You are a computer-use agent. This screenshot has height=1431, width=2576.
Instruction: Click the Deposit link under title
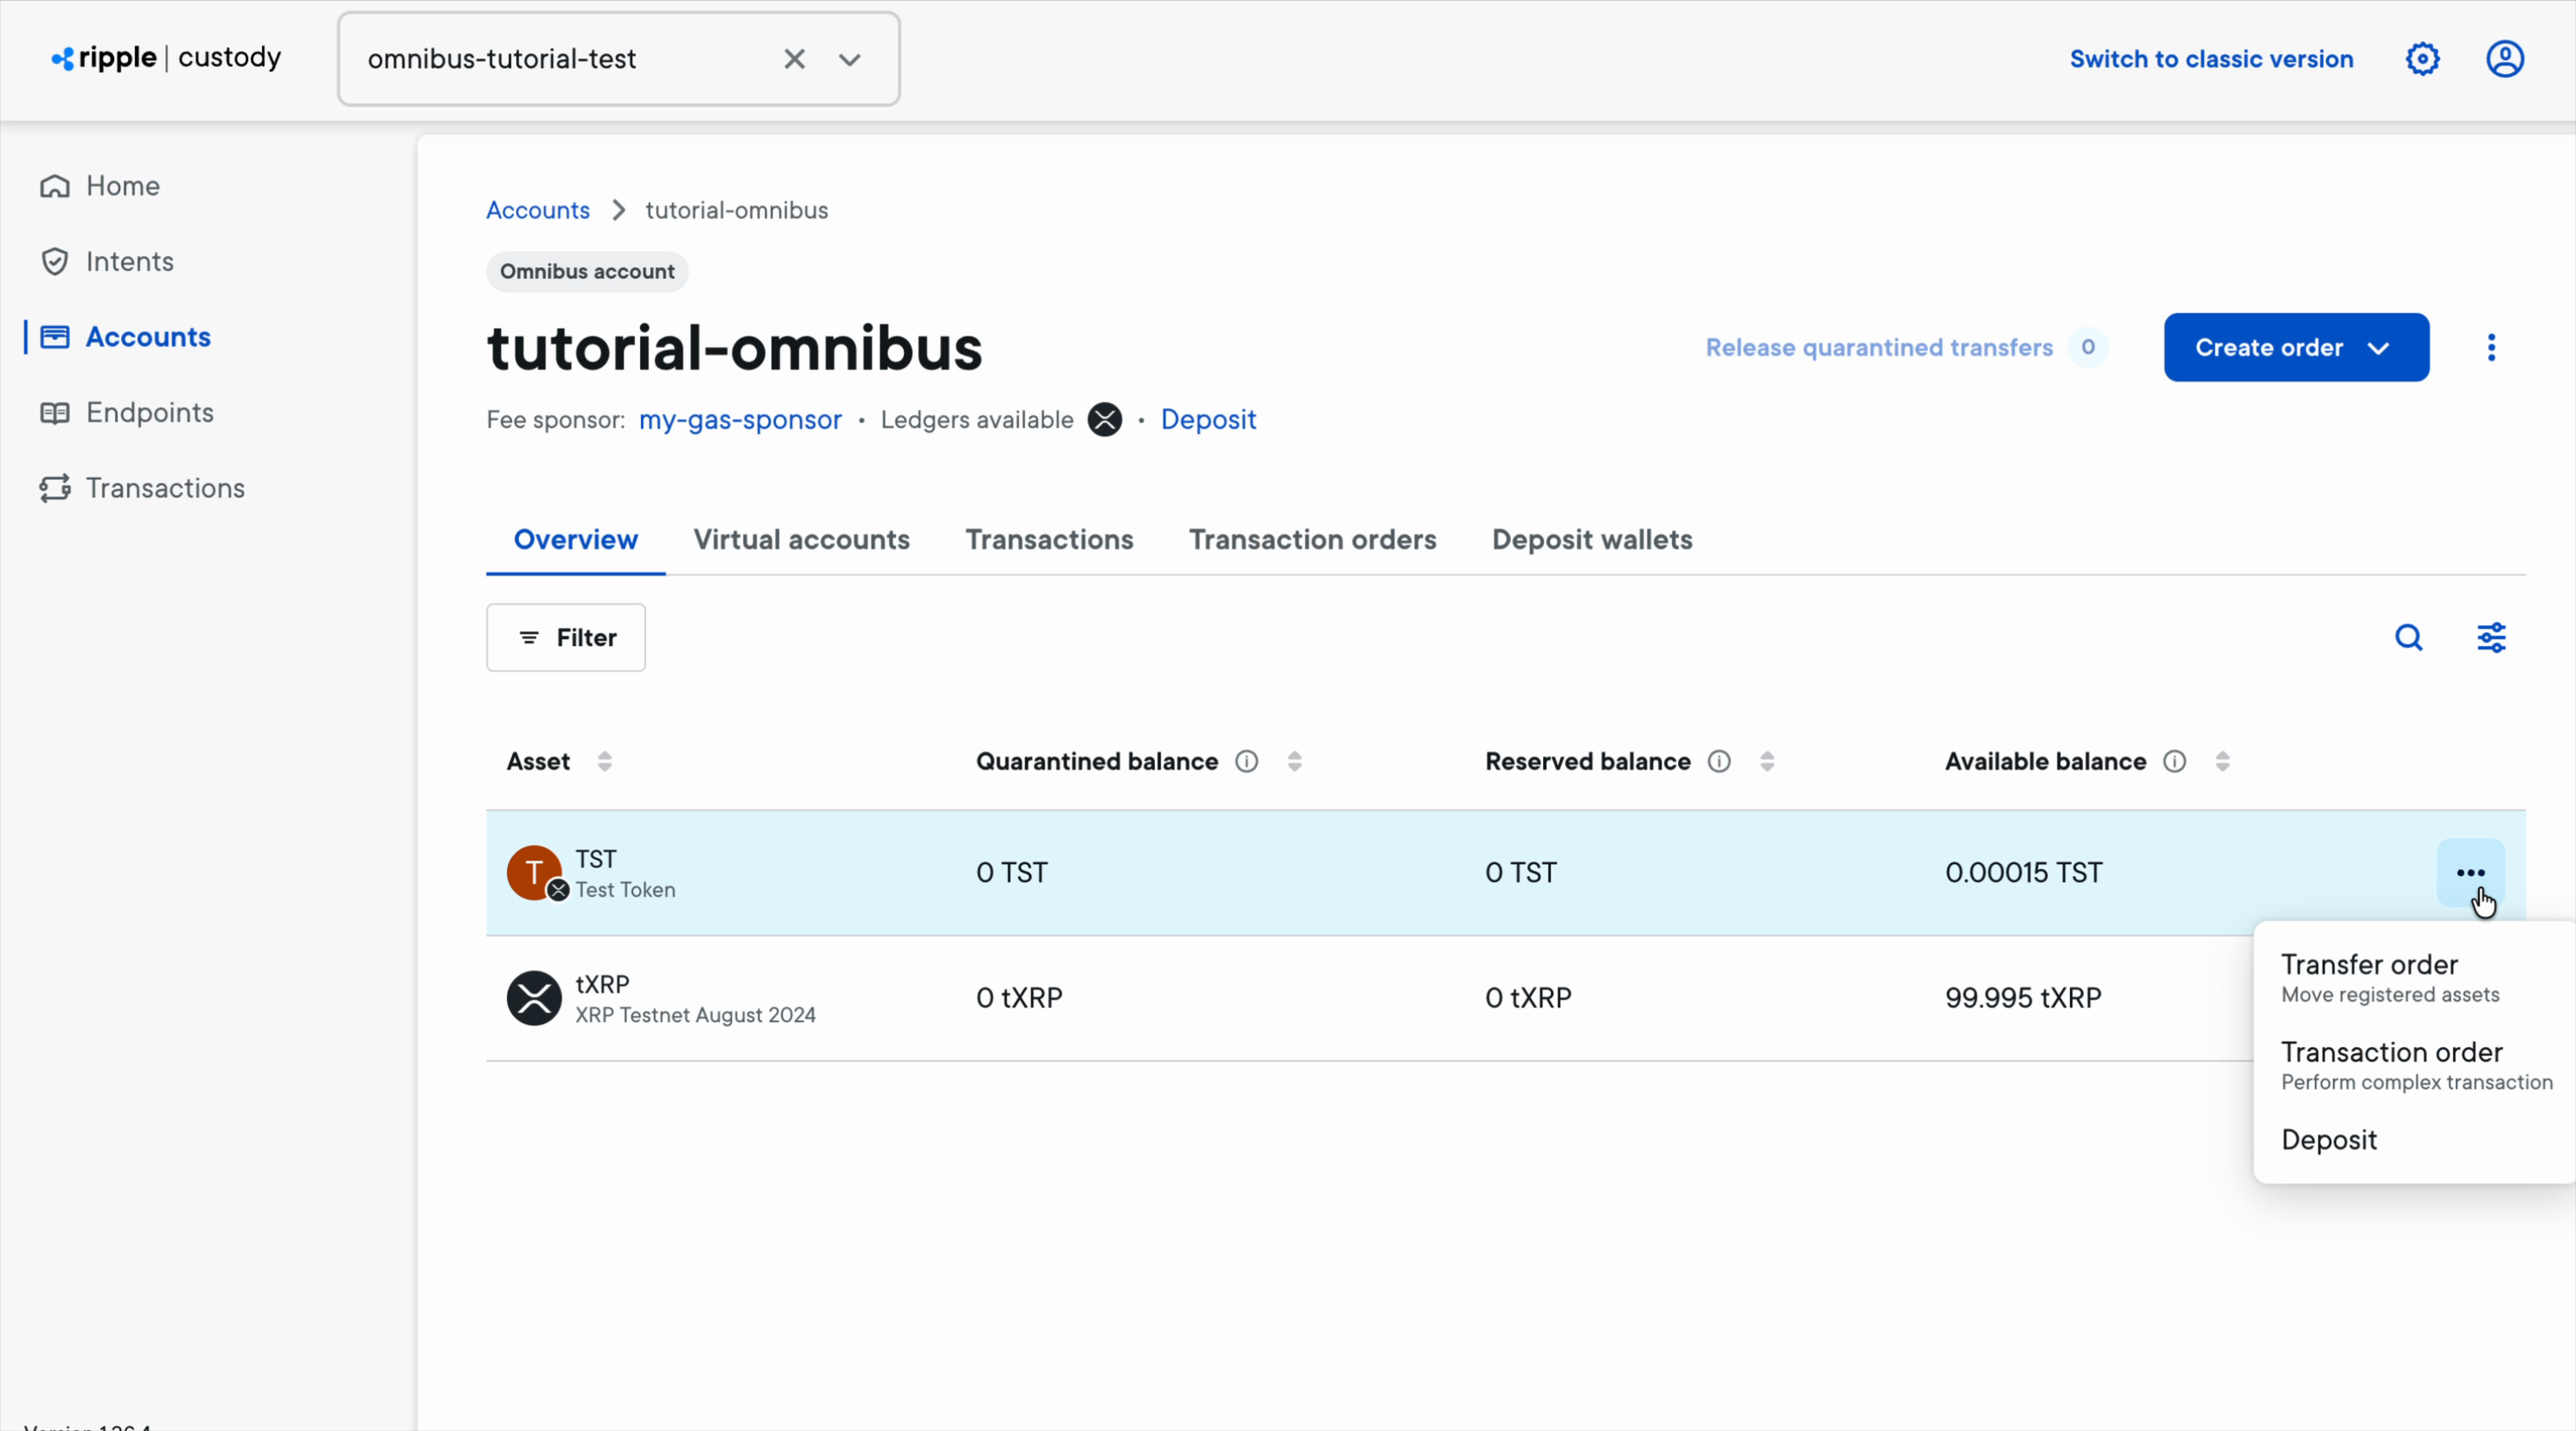coord(1208,419)
